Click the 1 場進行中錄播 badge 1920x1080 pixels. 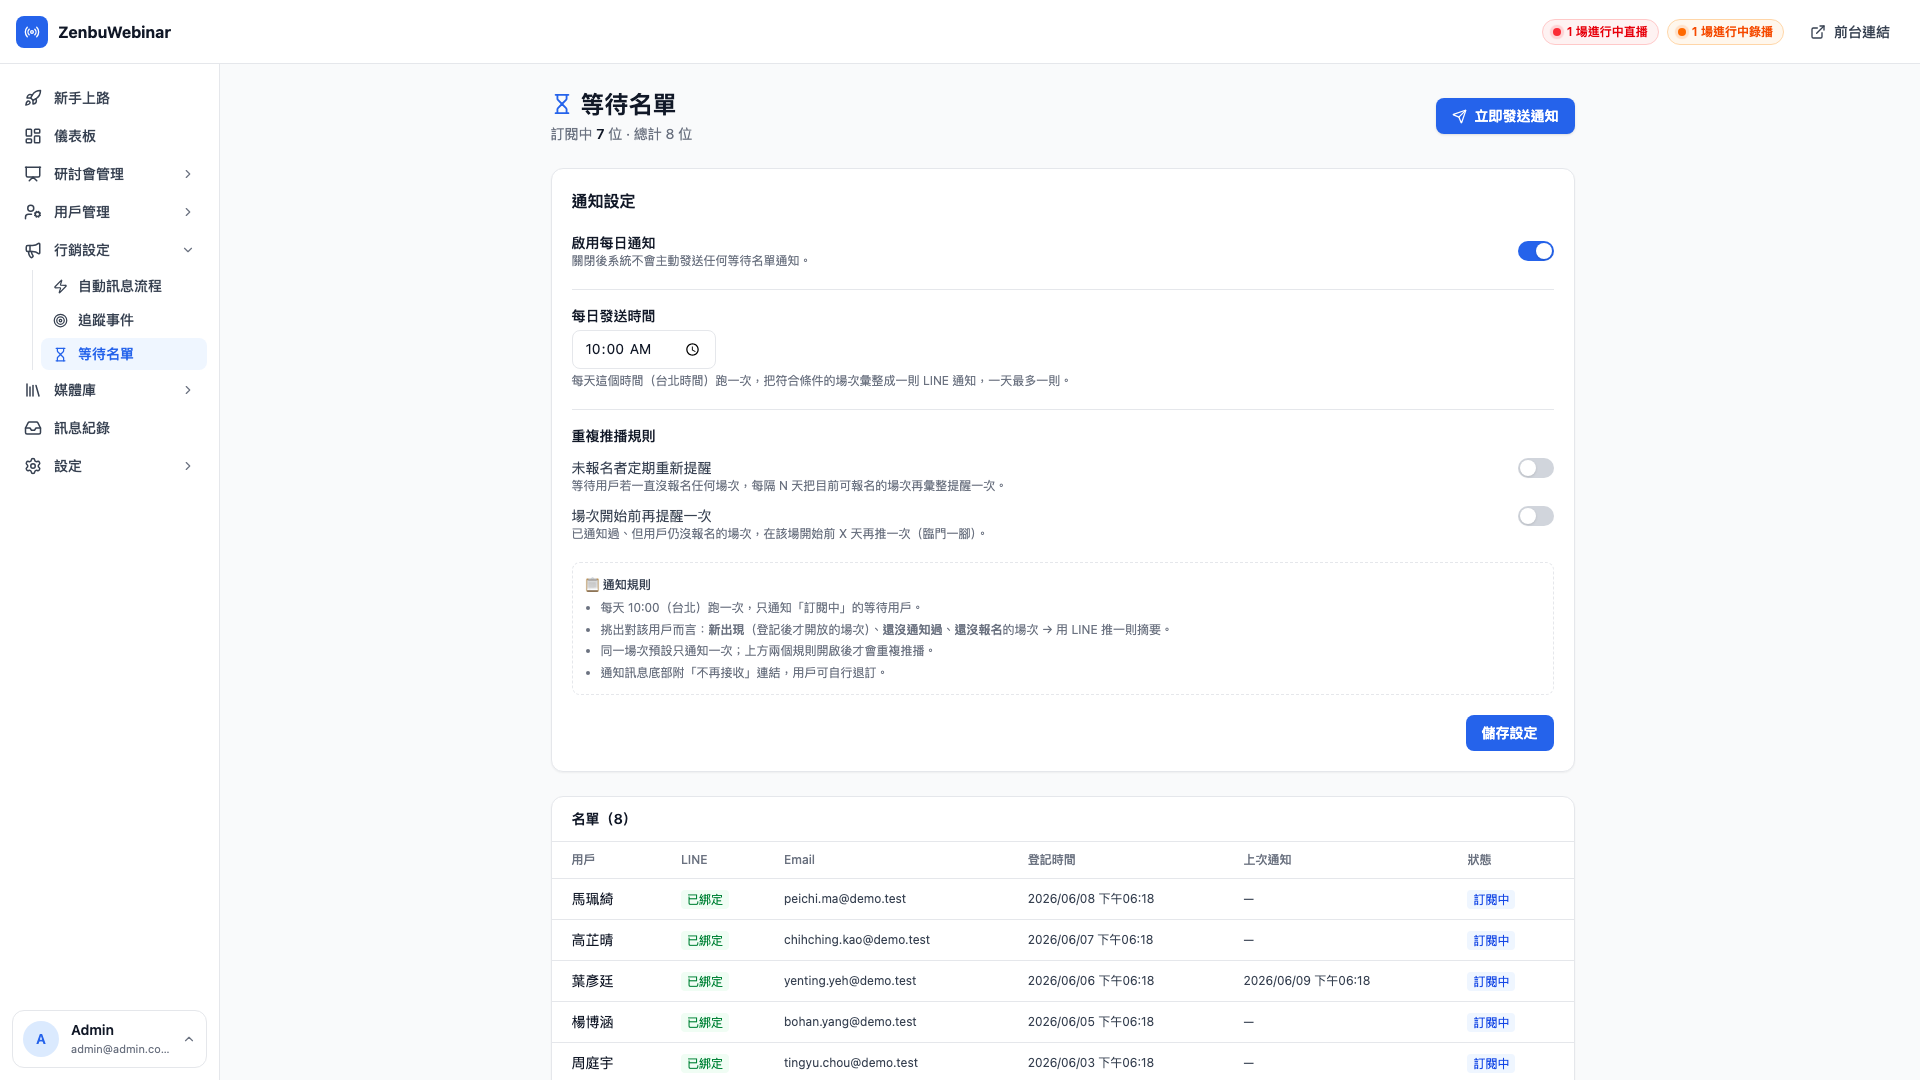[1725, 32]
